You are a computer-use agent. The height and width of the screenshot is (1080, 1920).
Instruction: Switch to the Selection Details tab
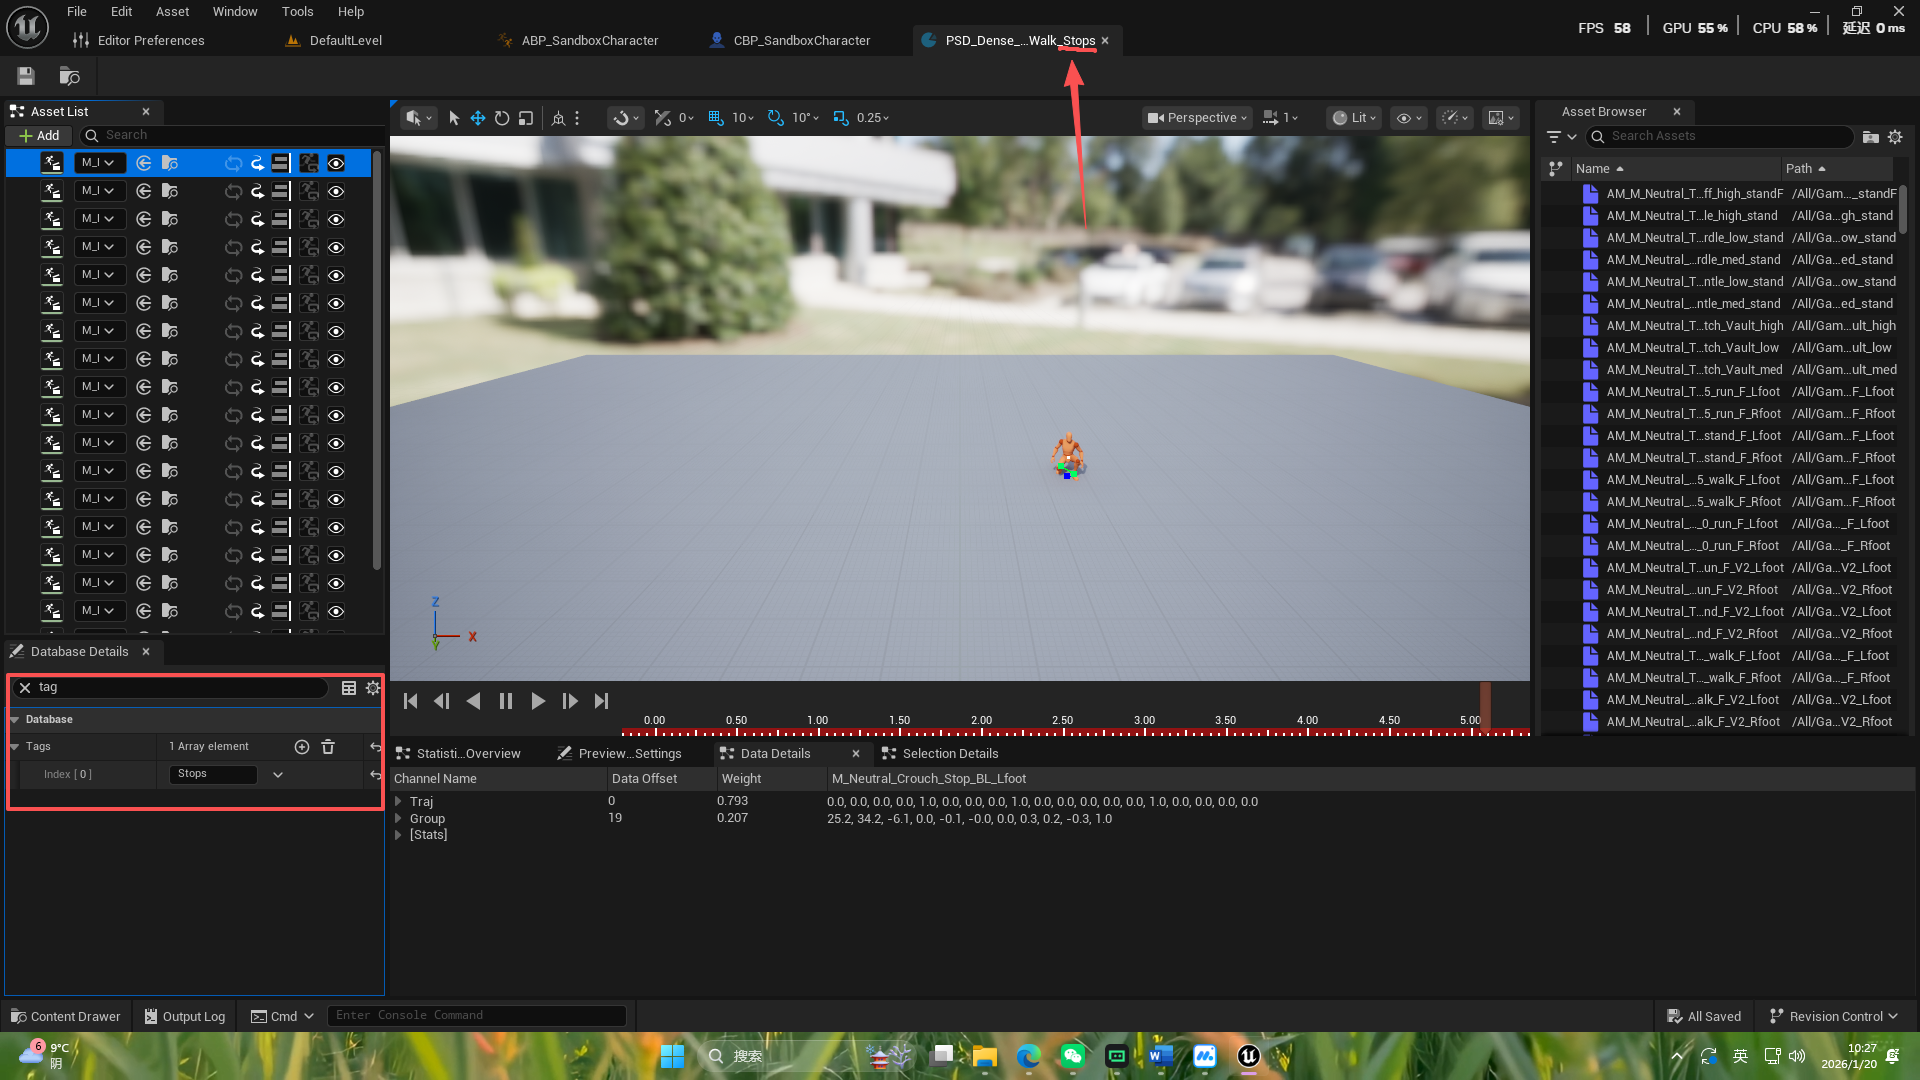pos(949,753)
